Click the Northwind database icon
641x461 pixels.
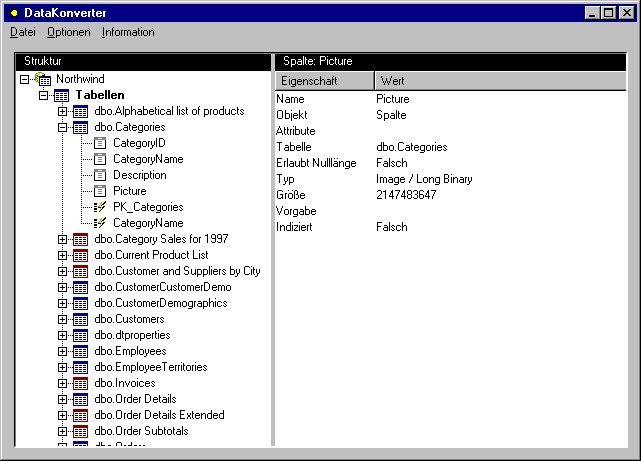point(41,79)
